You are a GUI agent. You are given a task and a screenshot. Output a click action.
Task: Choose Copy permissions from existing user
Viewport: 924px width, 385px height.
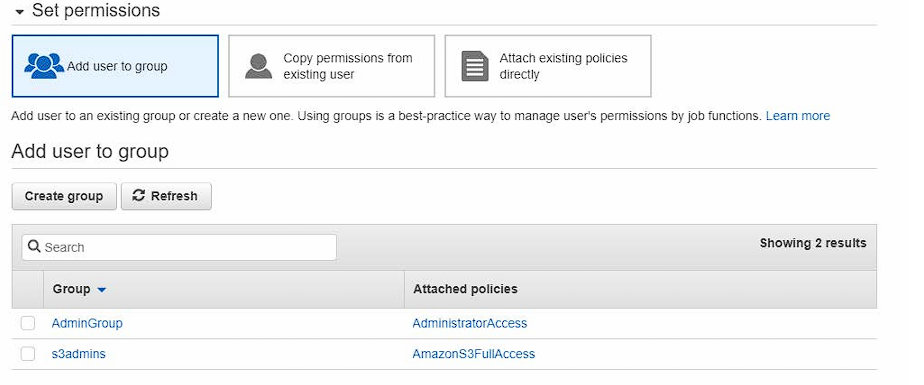coord(331,66)
